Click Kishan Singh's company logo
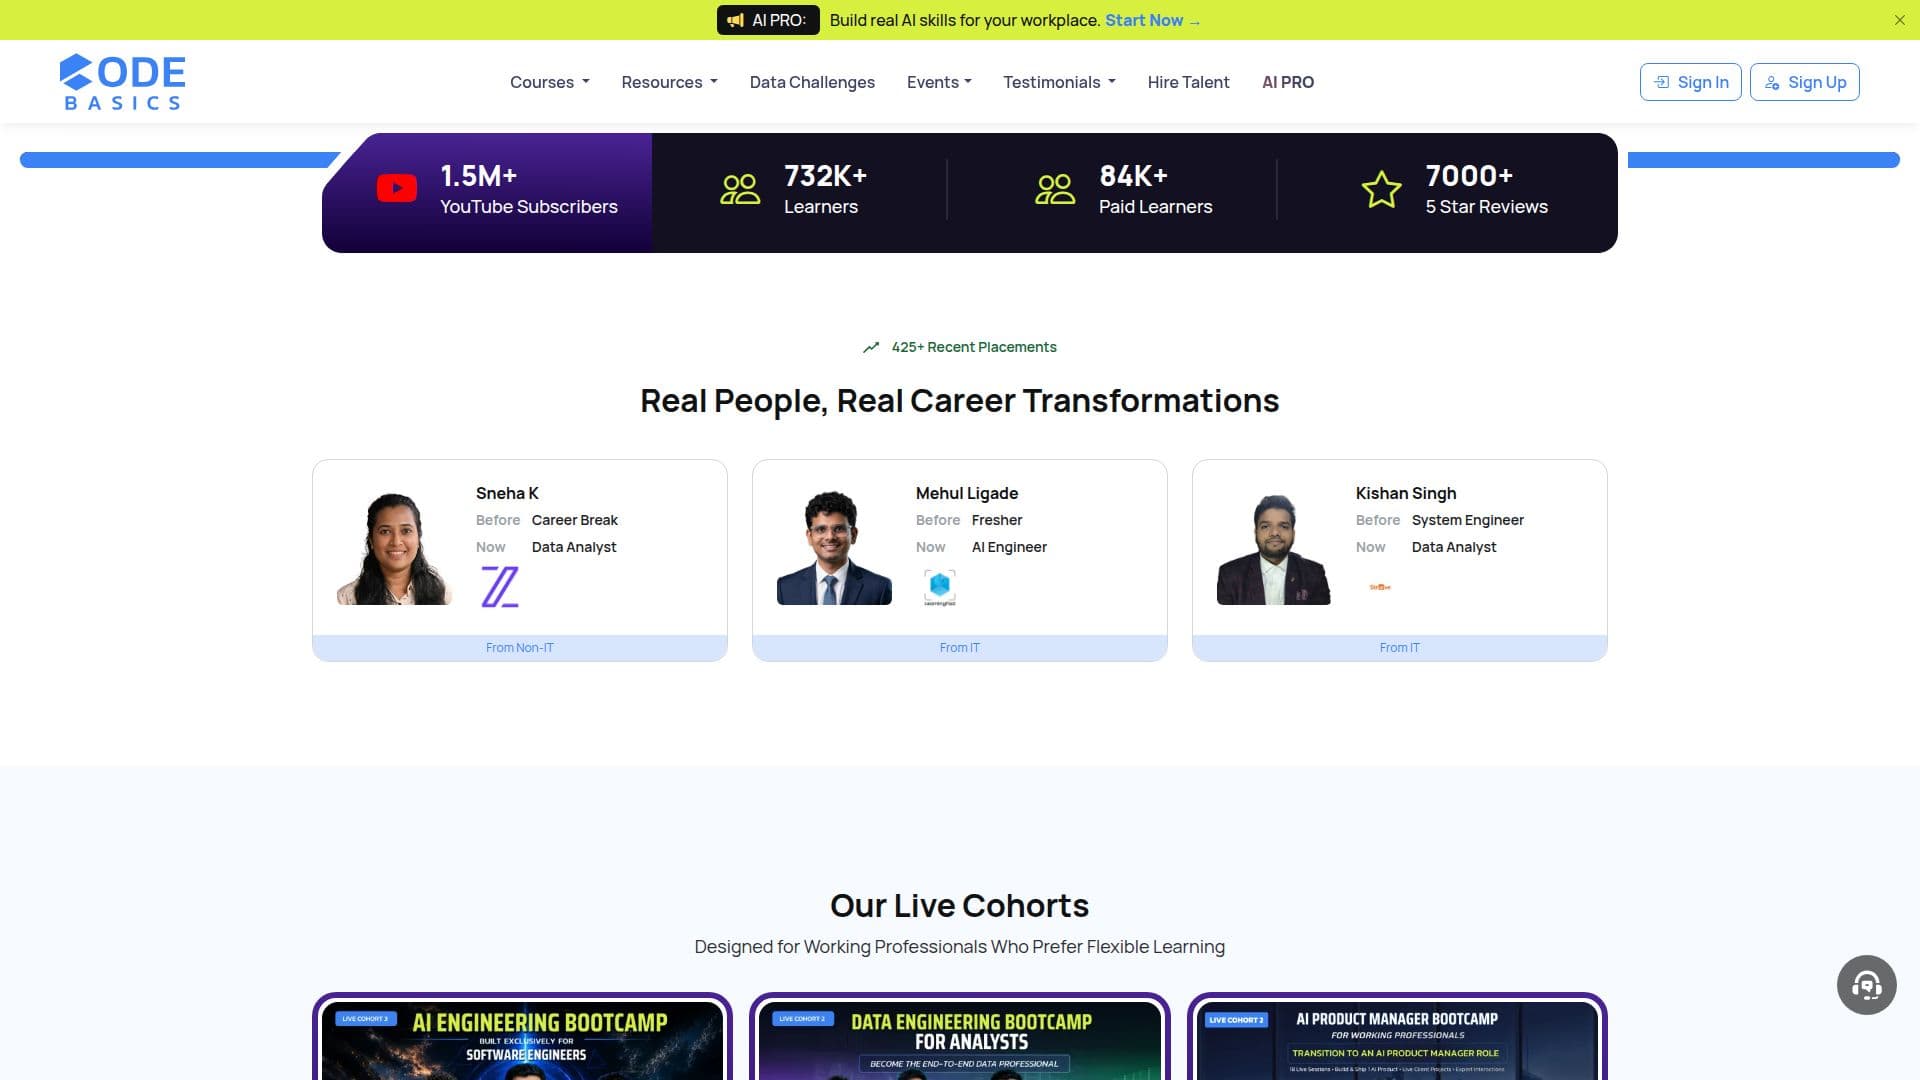Image resolution: width=1920 pixels, height=1080 pixels. (x=1379, y=587)
